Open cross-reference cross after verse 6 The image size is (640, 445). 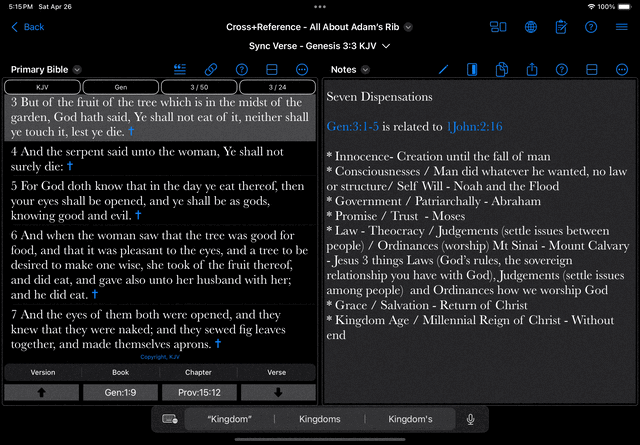point(95,294)
